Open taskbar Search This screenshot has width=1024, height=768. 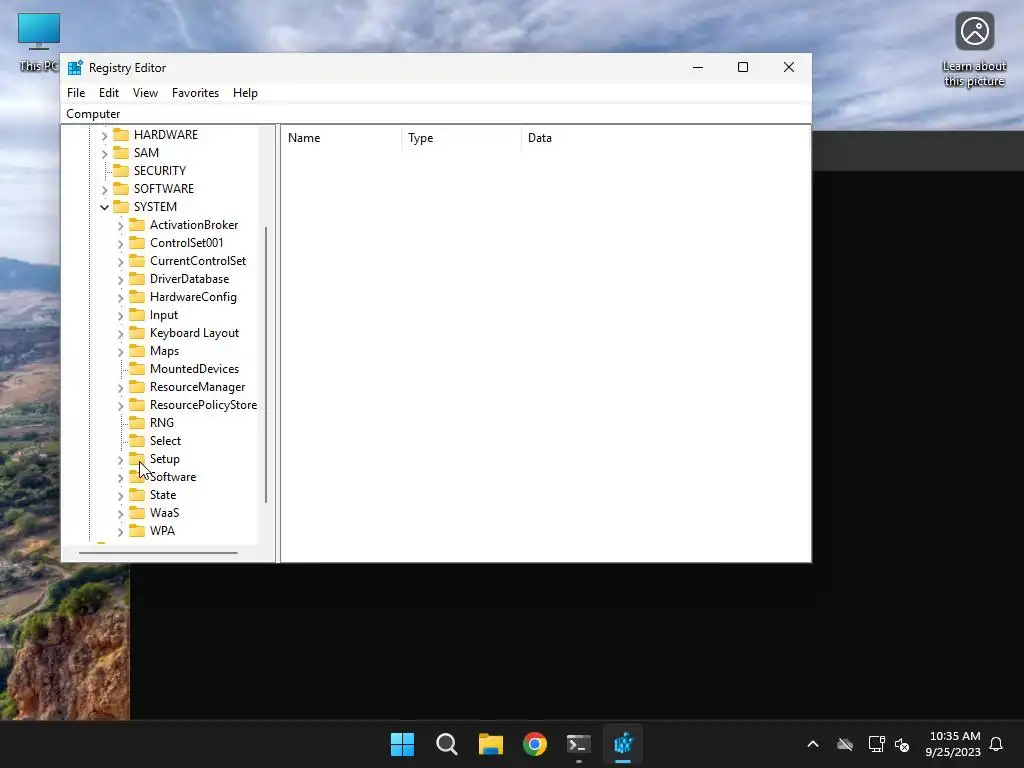tap(447, 744)
